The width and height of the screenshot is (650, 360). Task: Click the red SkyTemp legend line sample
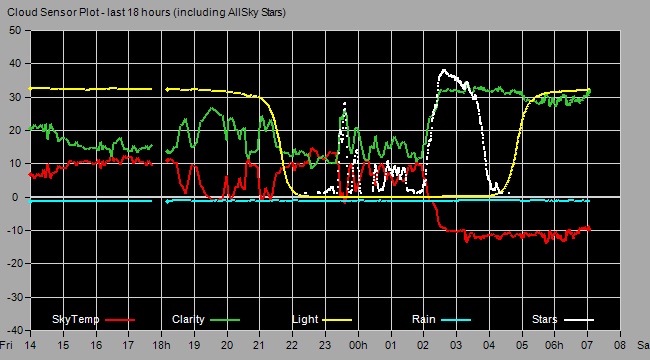coord(120,320)
